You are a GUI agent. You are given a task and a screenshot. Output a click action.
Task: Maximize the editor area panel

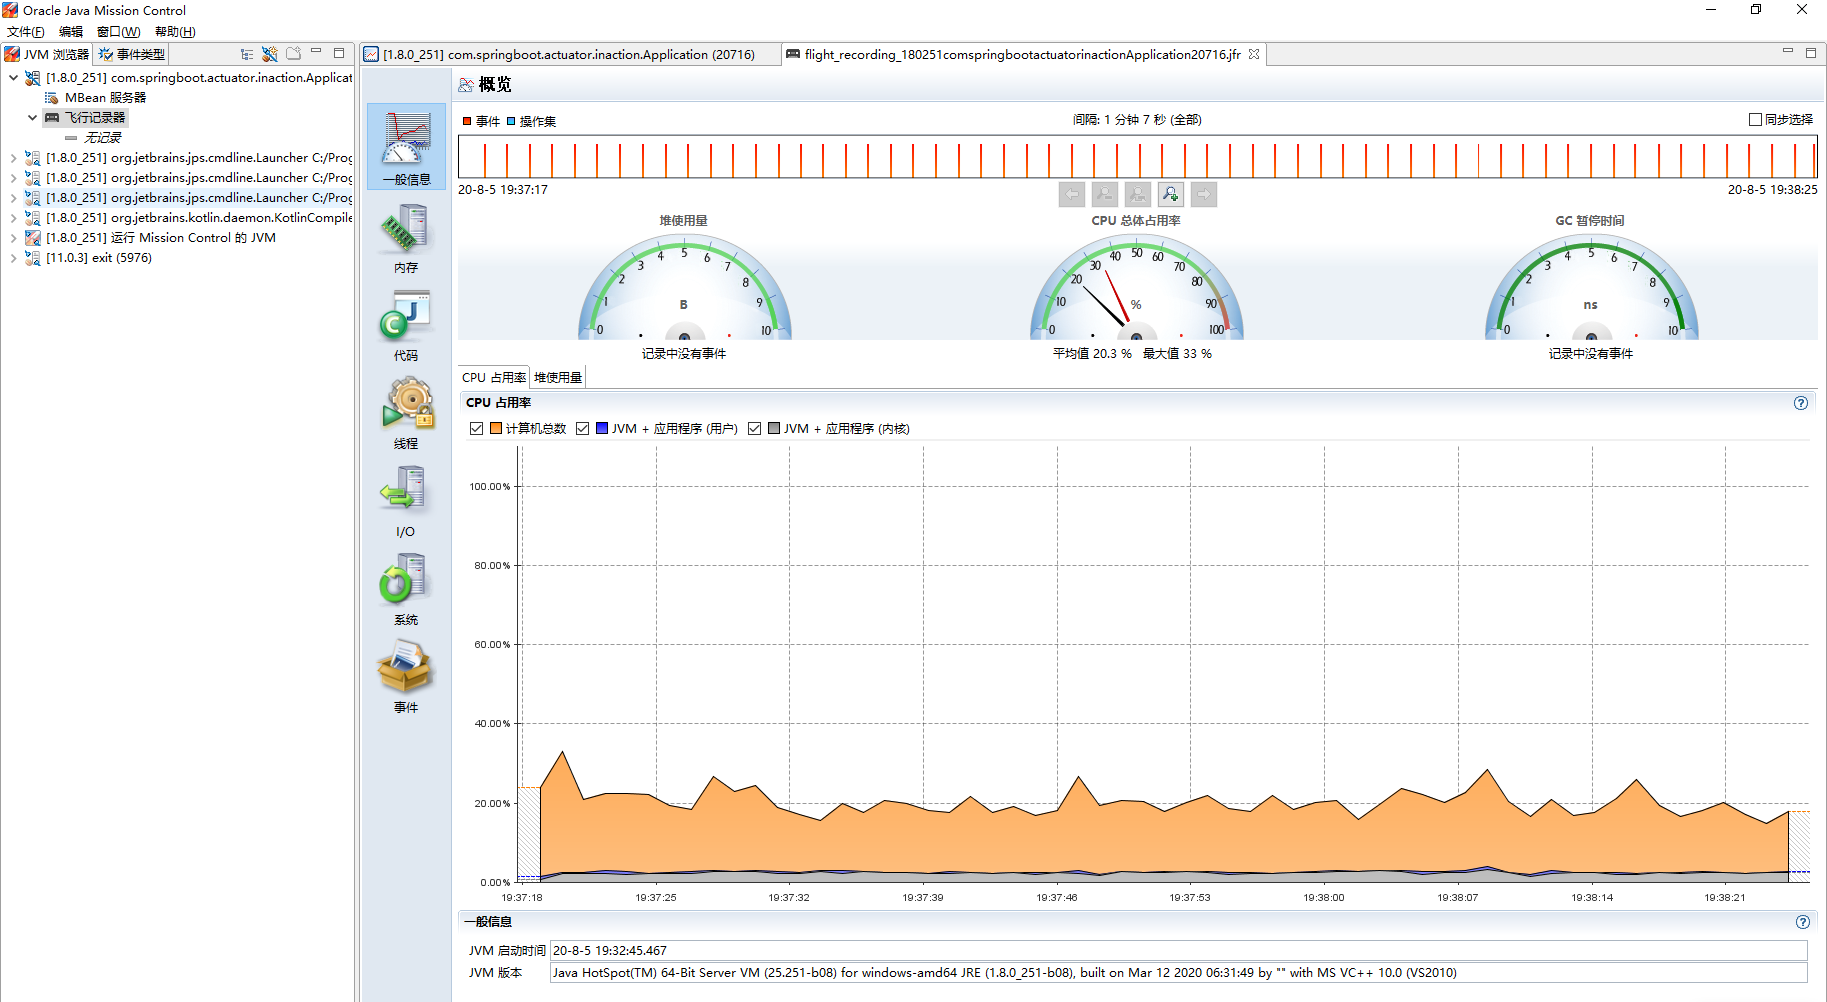click(1811, 52)
